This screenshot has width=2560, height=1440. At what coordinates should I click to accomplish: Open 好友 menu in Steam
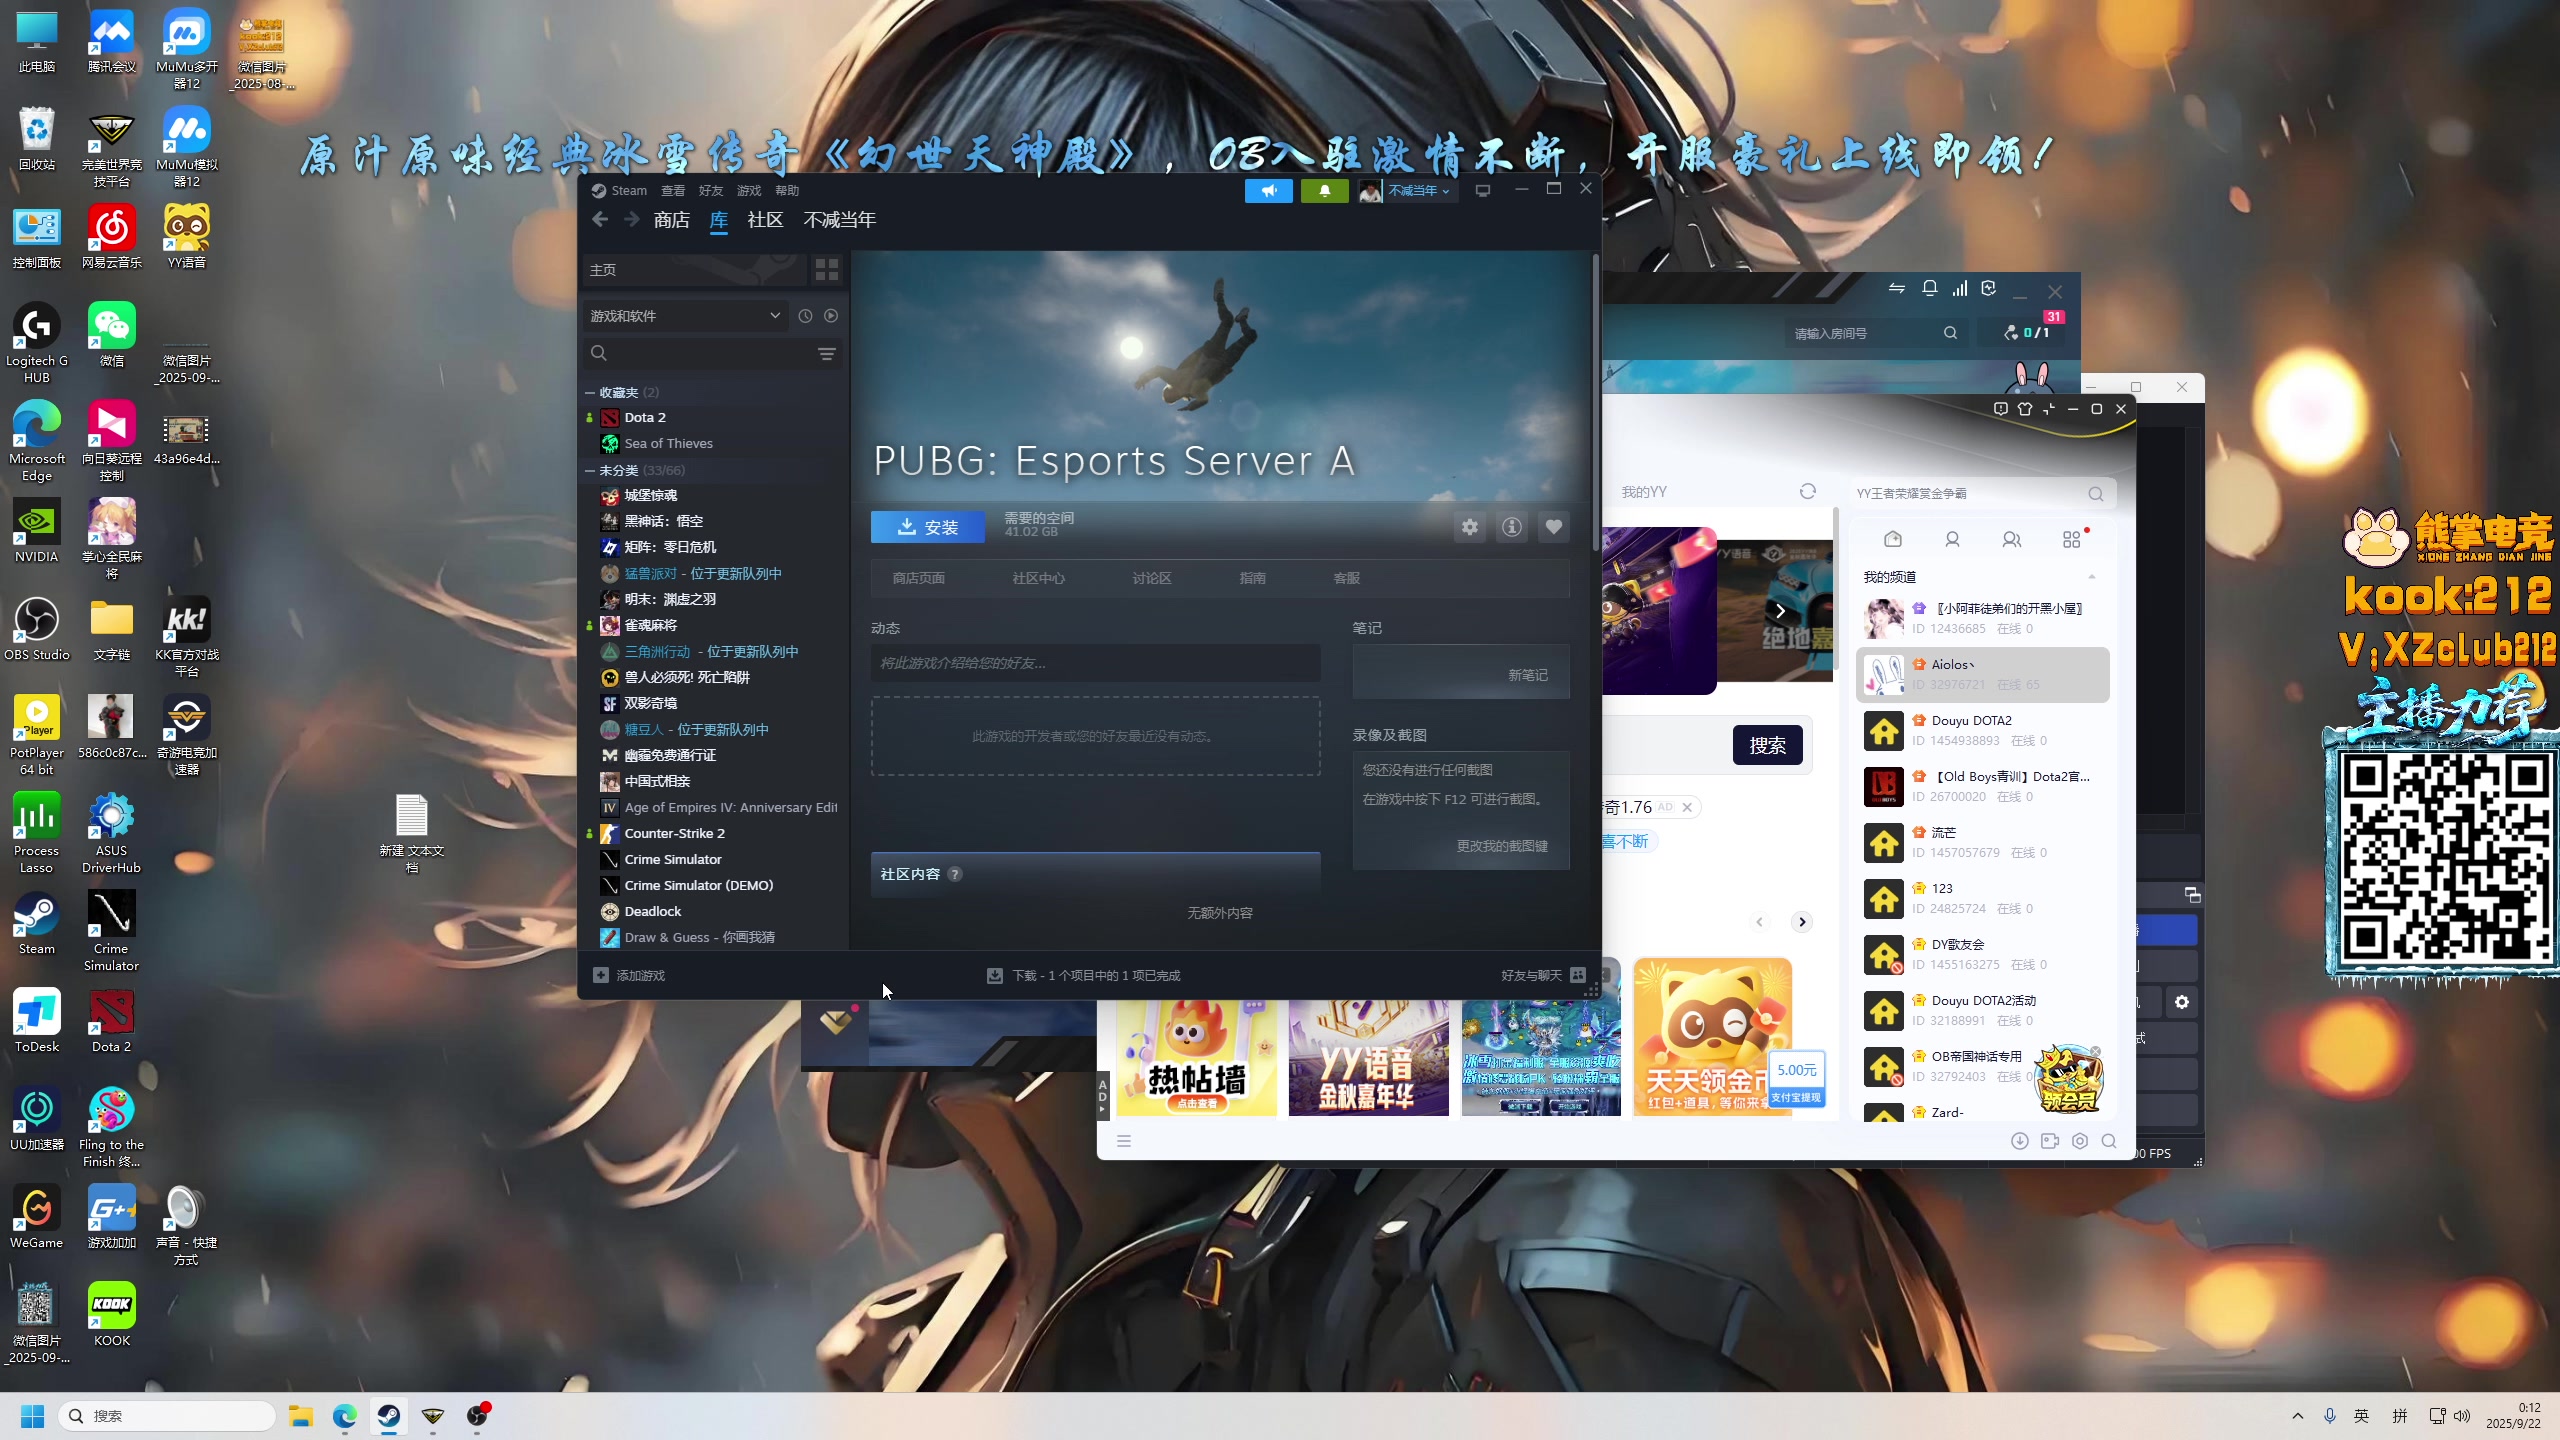(711, 191)
